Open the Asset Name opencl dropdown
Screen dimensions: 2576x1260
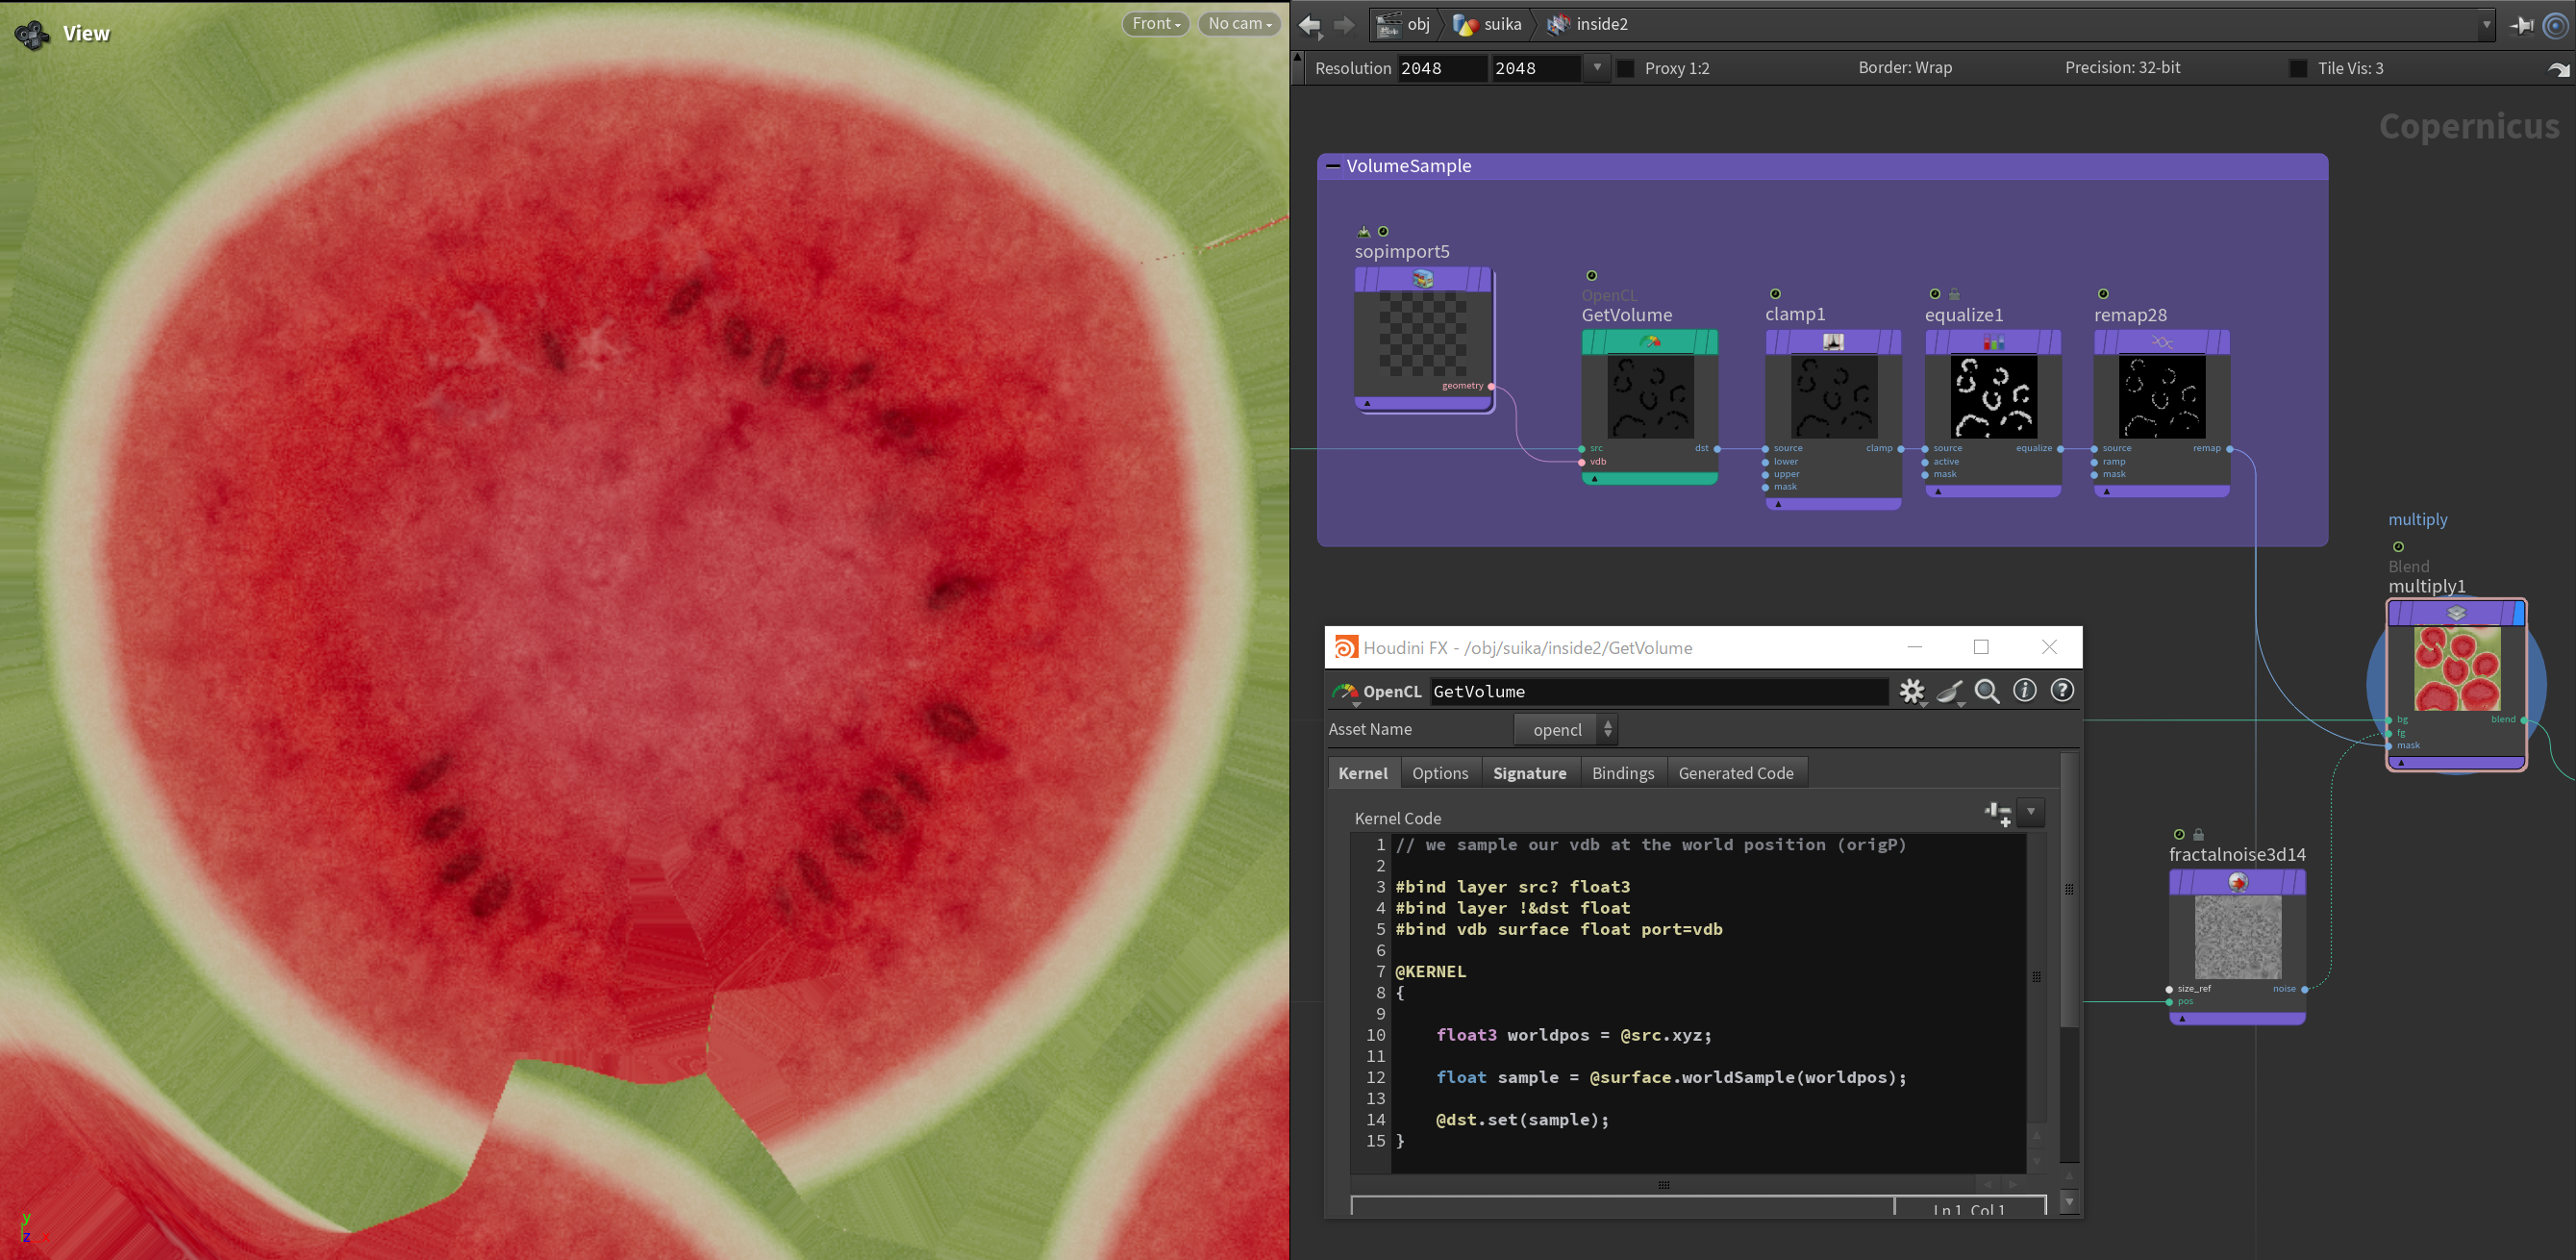click(x=1566, y=730)
